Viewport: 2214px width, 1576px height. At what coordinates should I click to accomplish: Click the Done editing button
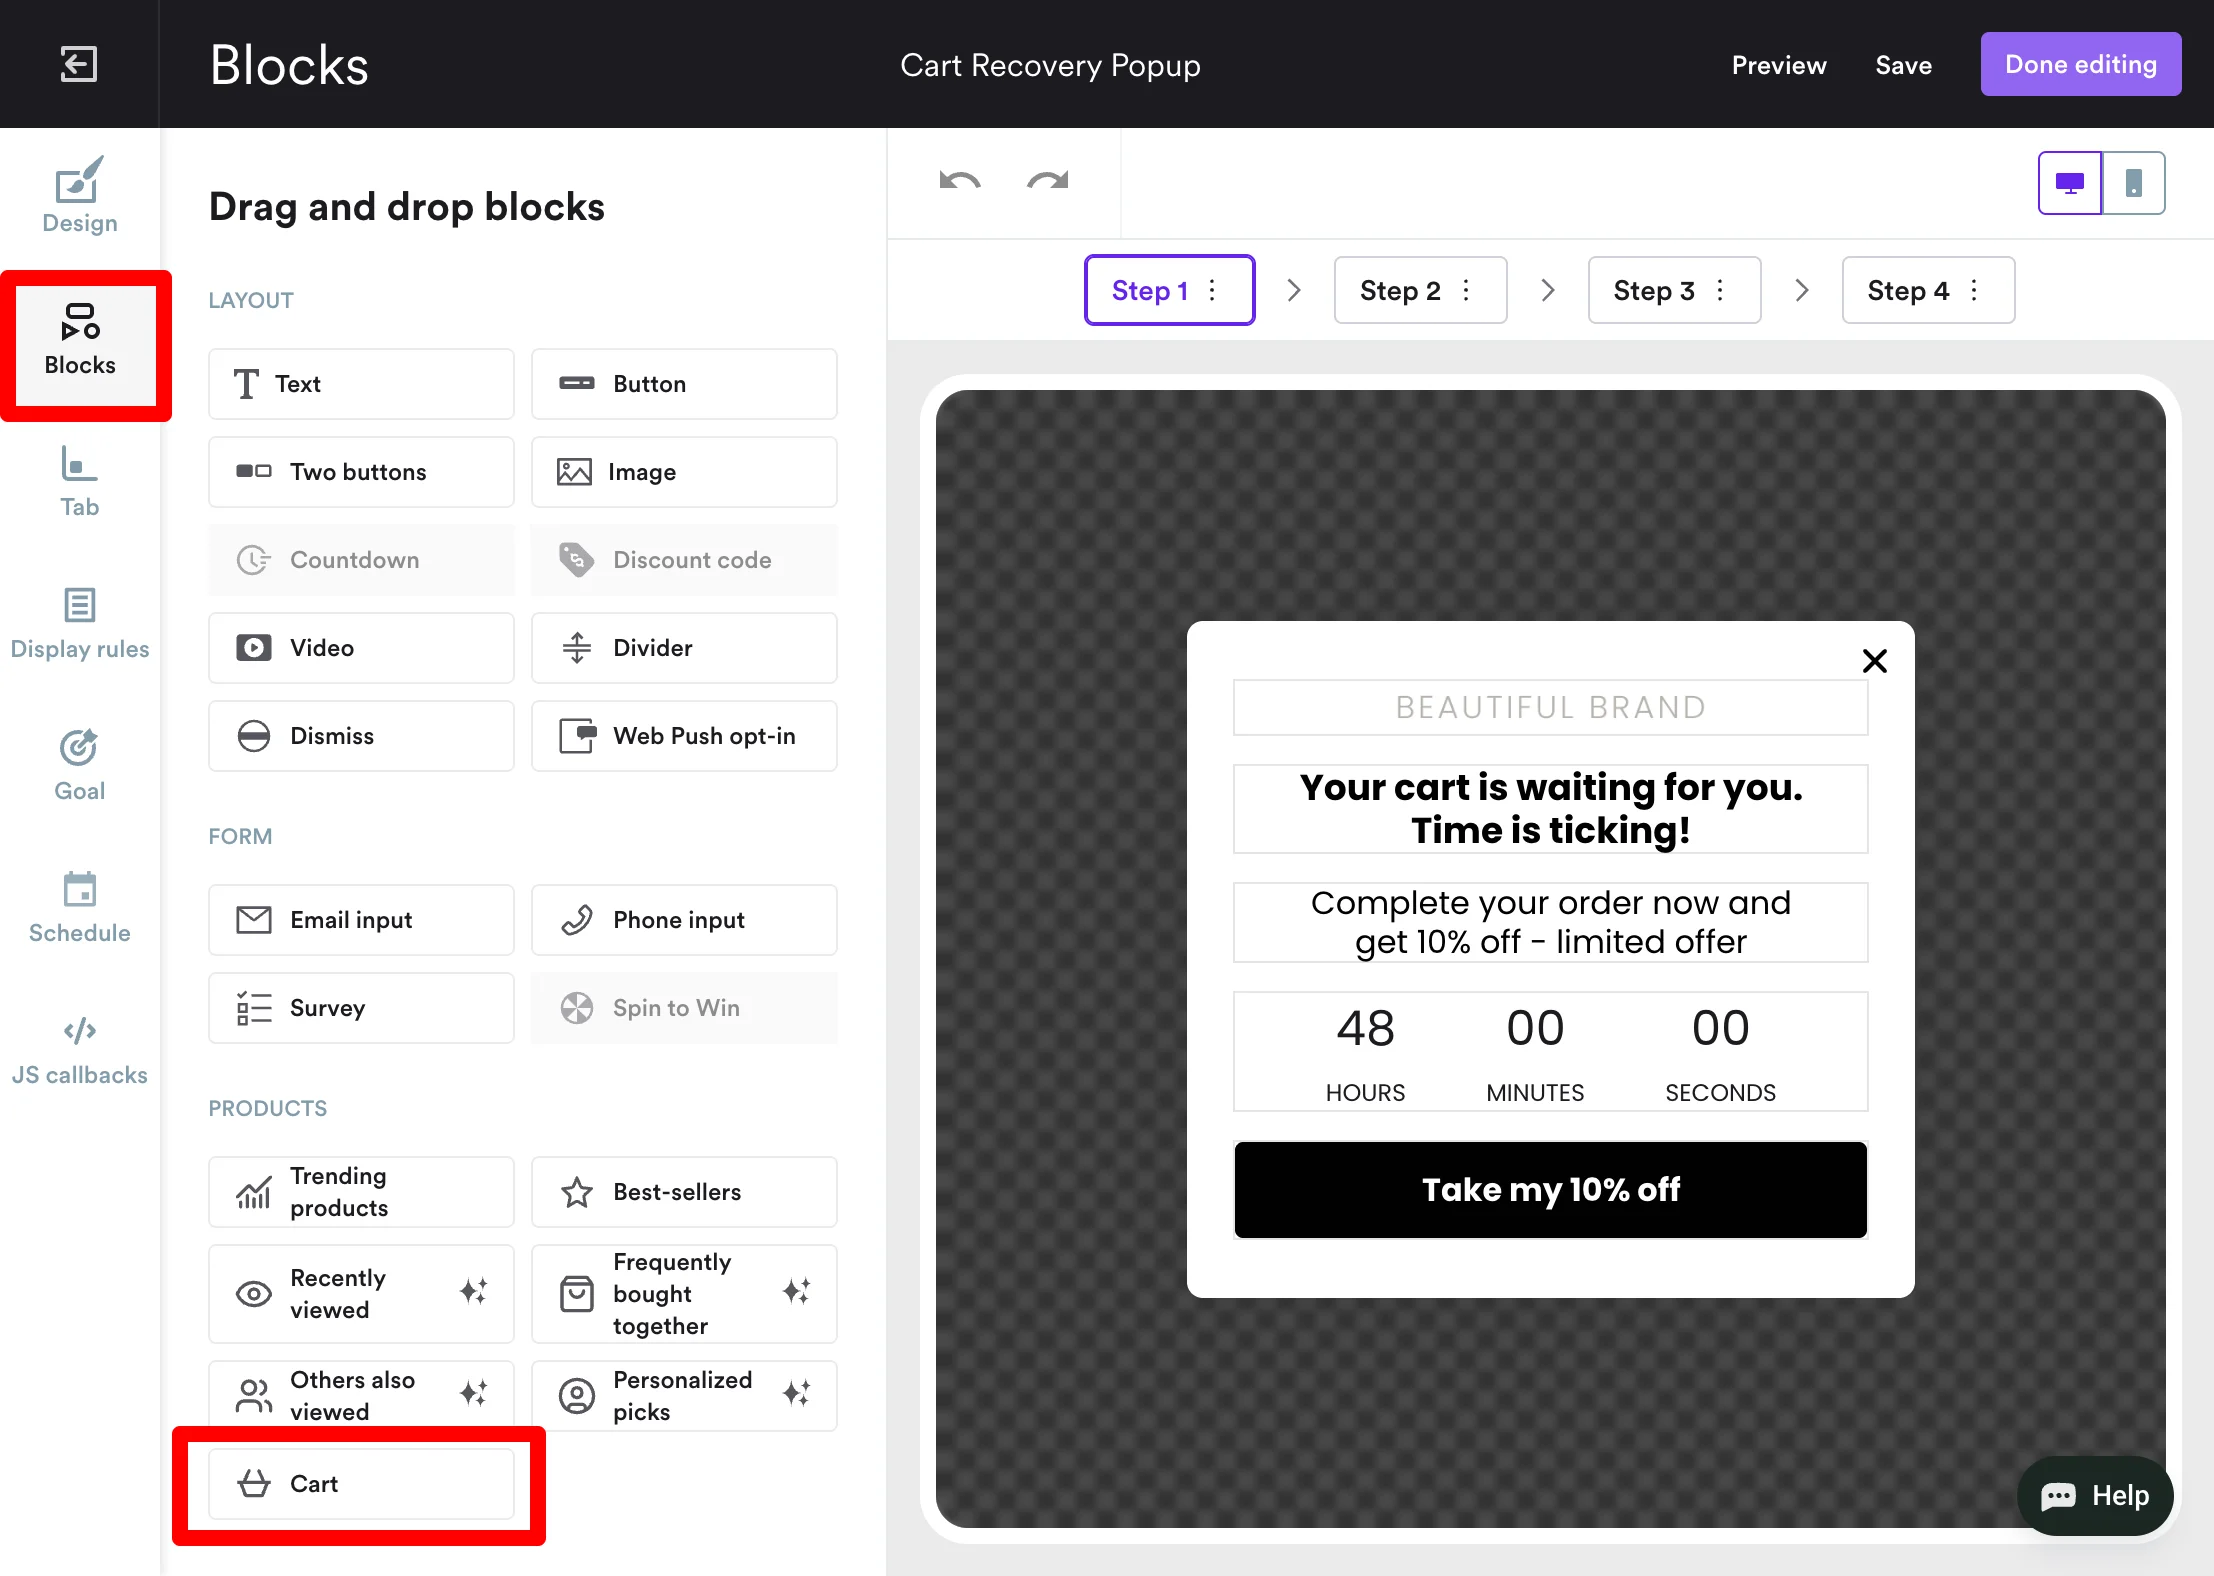(x=2080, y=65)
